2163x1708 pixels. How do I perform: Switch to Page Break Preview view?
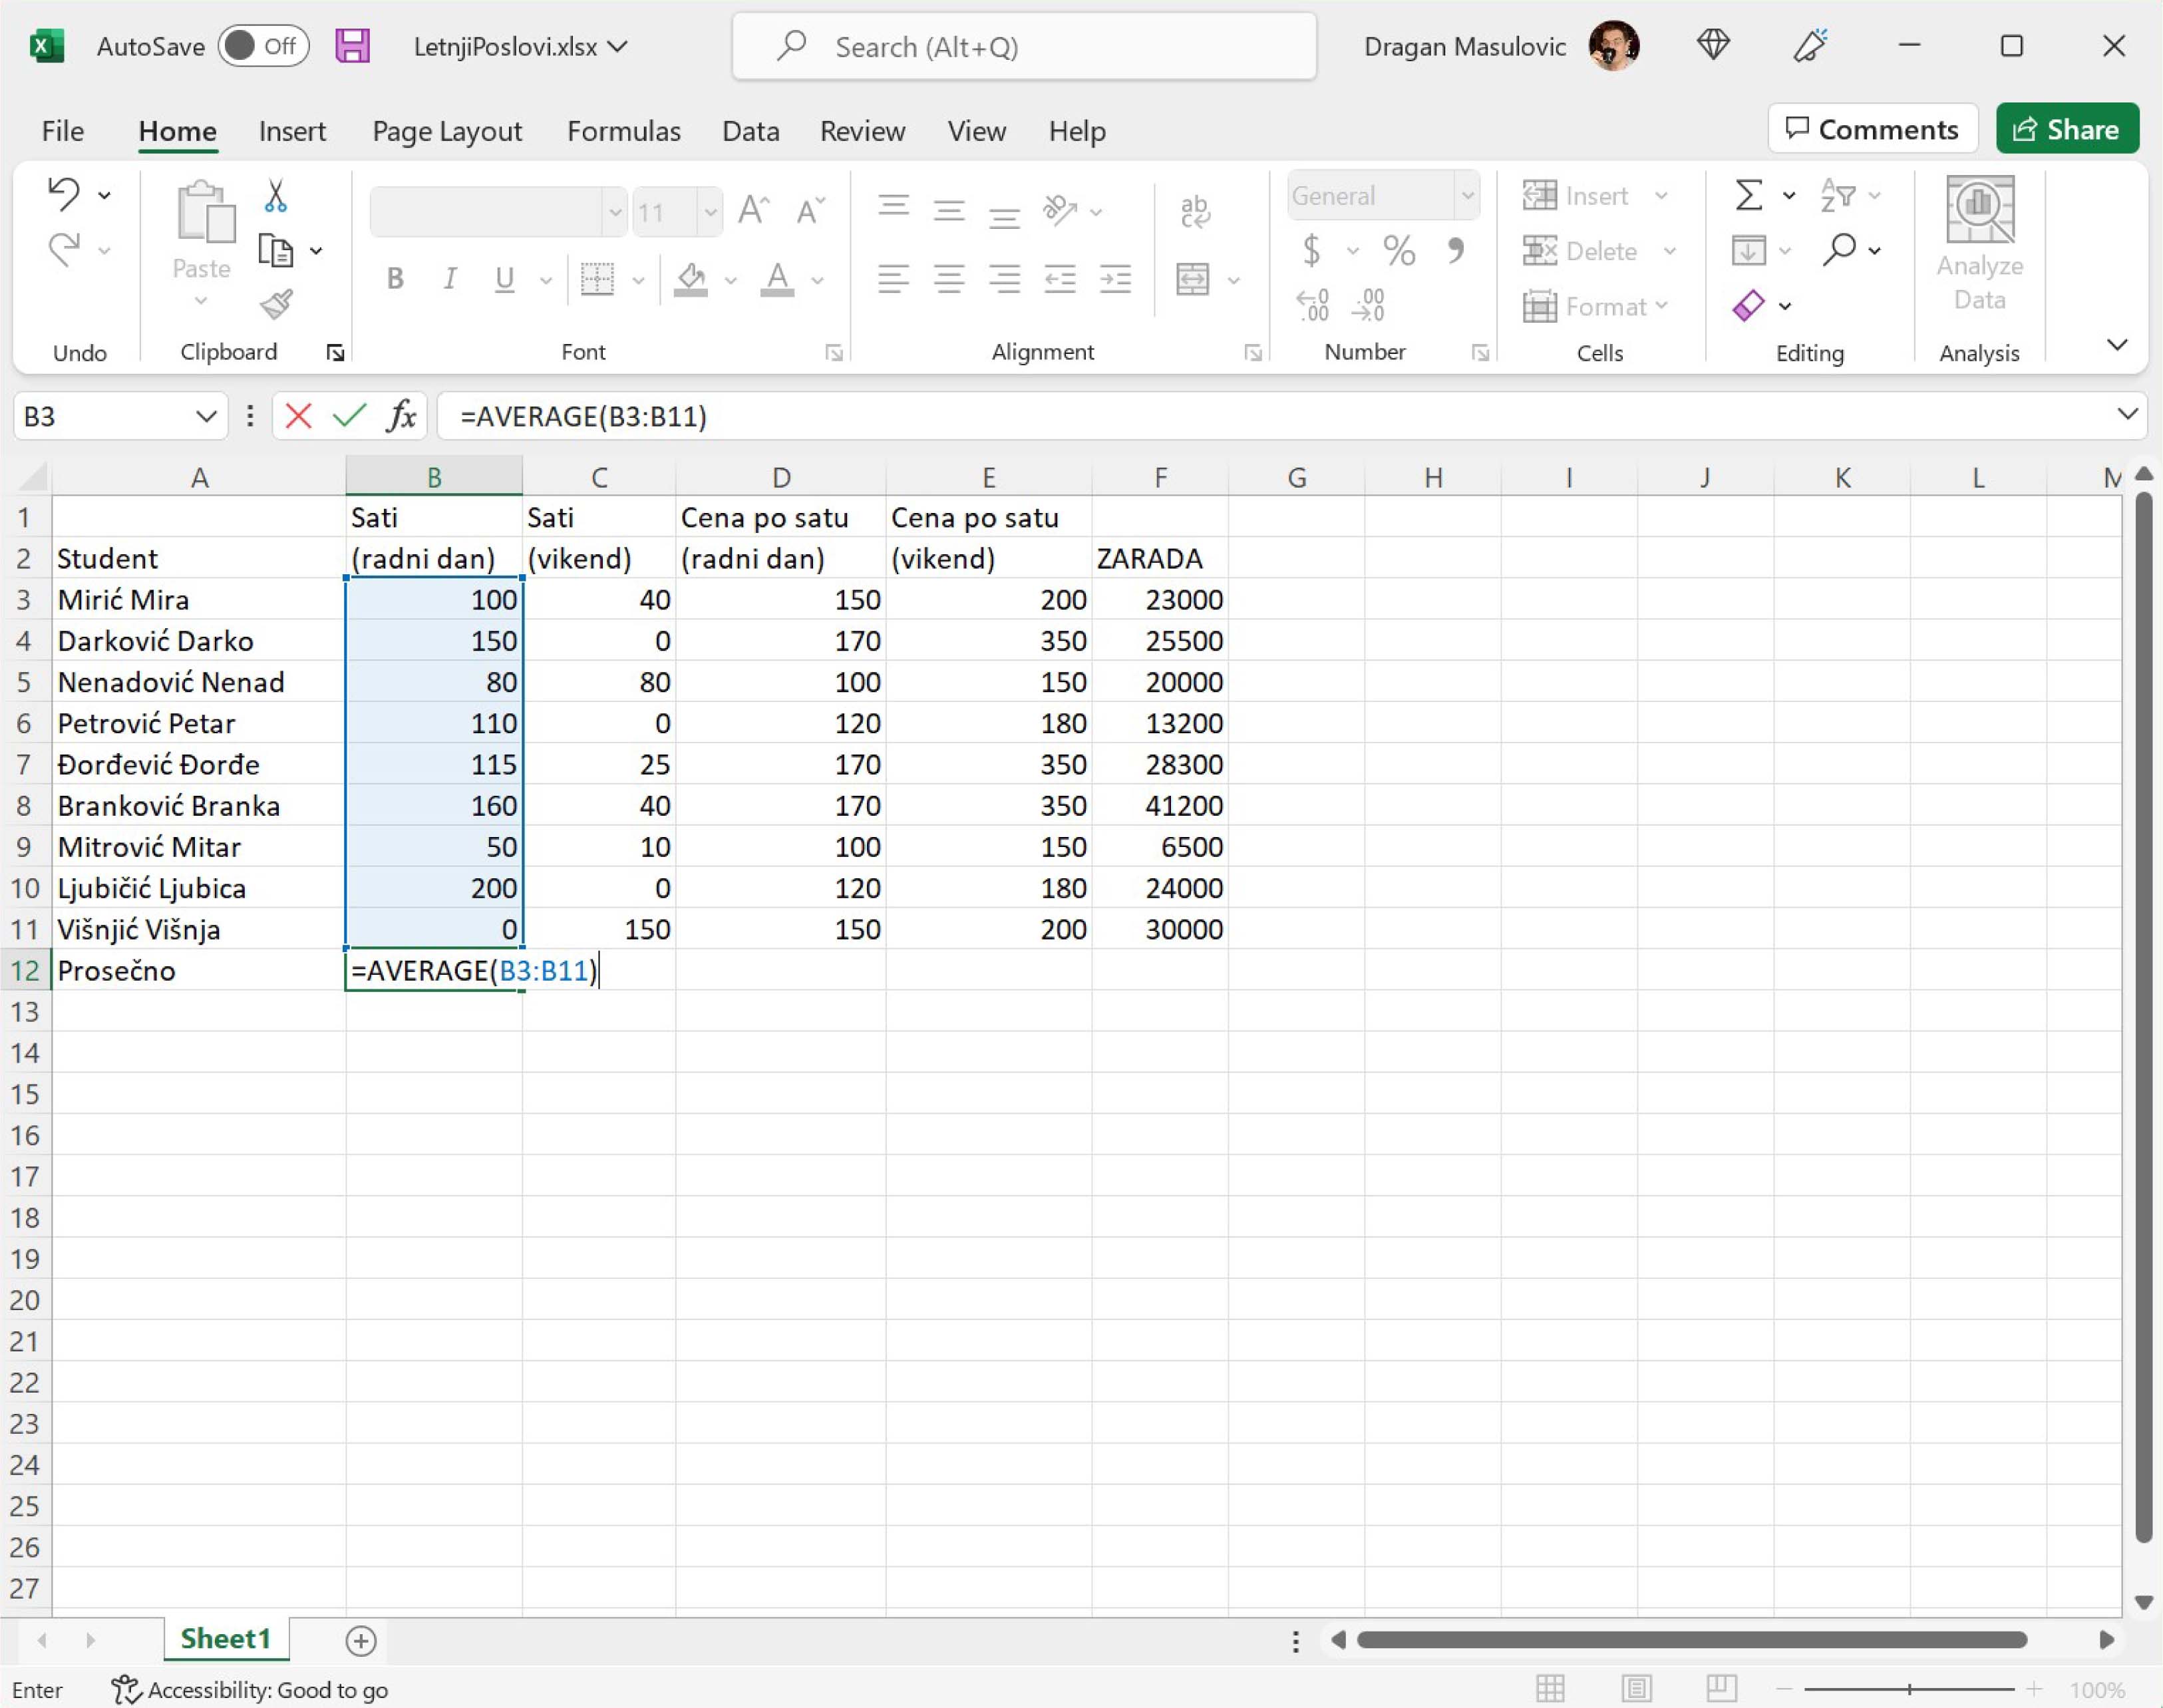1721,1690
